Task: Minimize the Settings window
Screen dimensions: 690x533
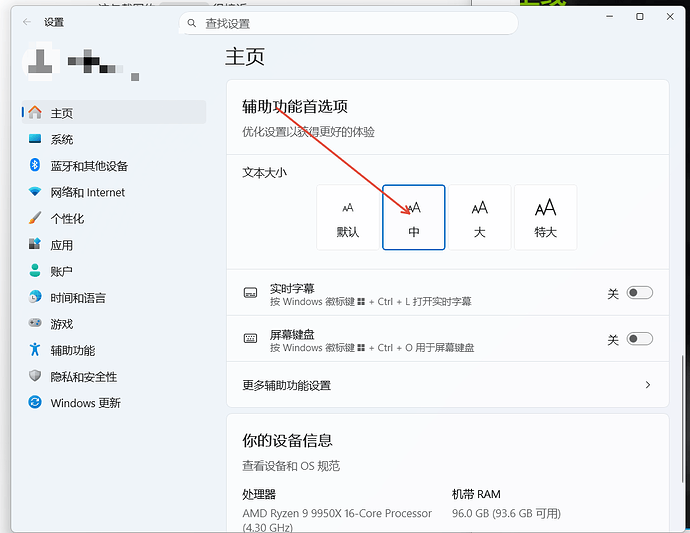Action: pos(609,17)
